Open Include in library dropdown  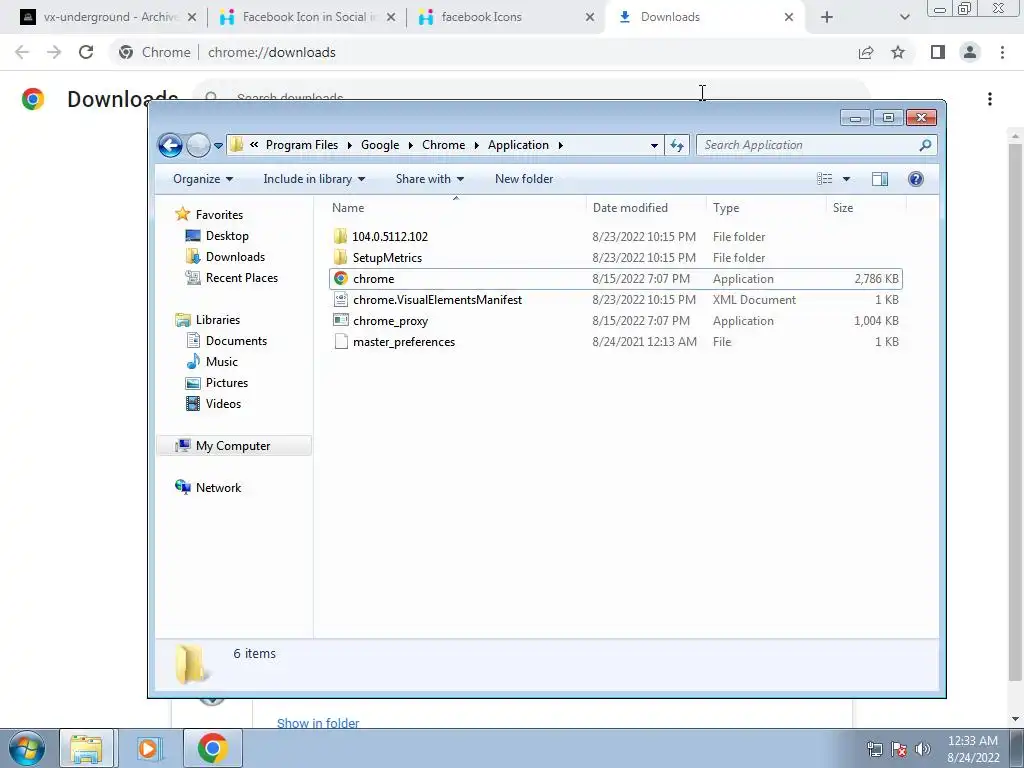[314, 179]
